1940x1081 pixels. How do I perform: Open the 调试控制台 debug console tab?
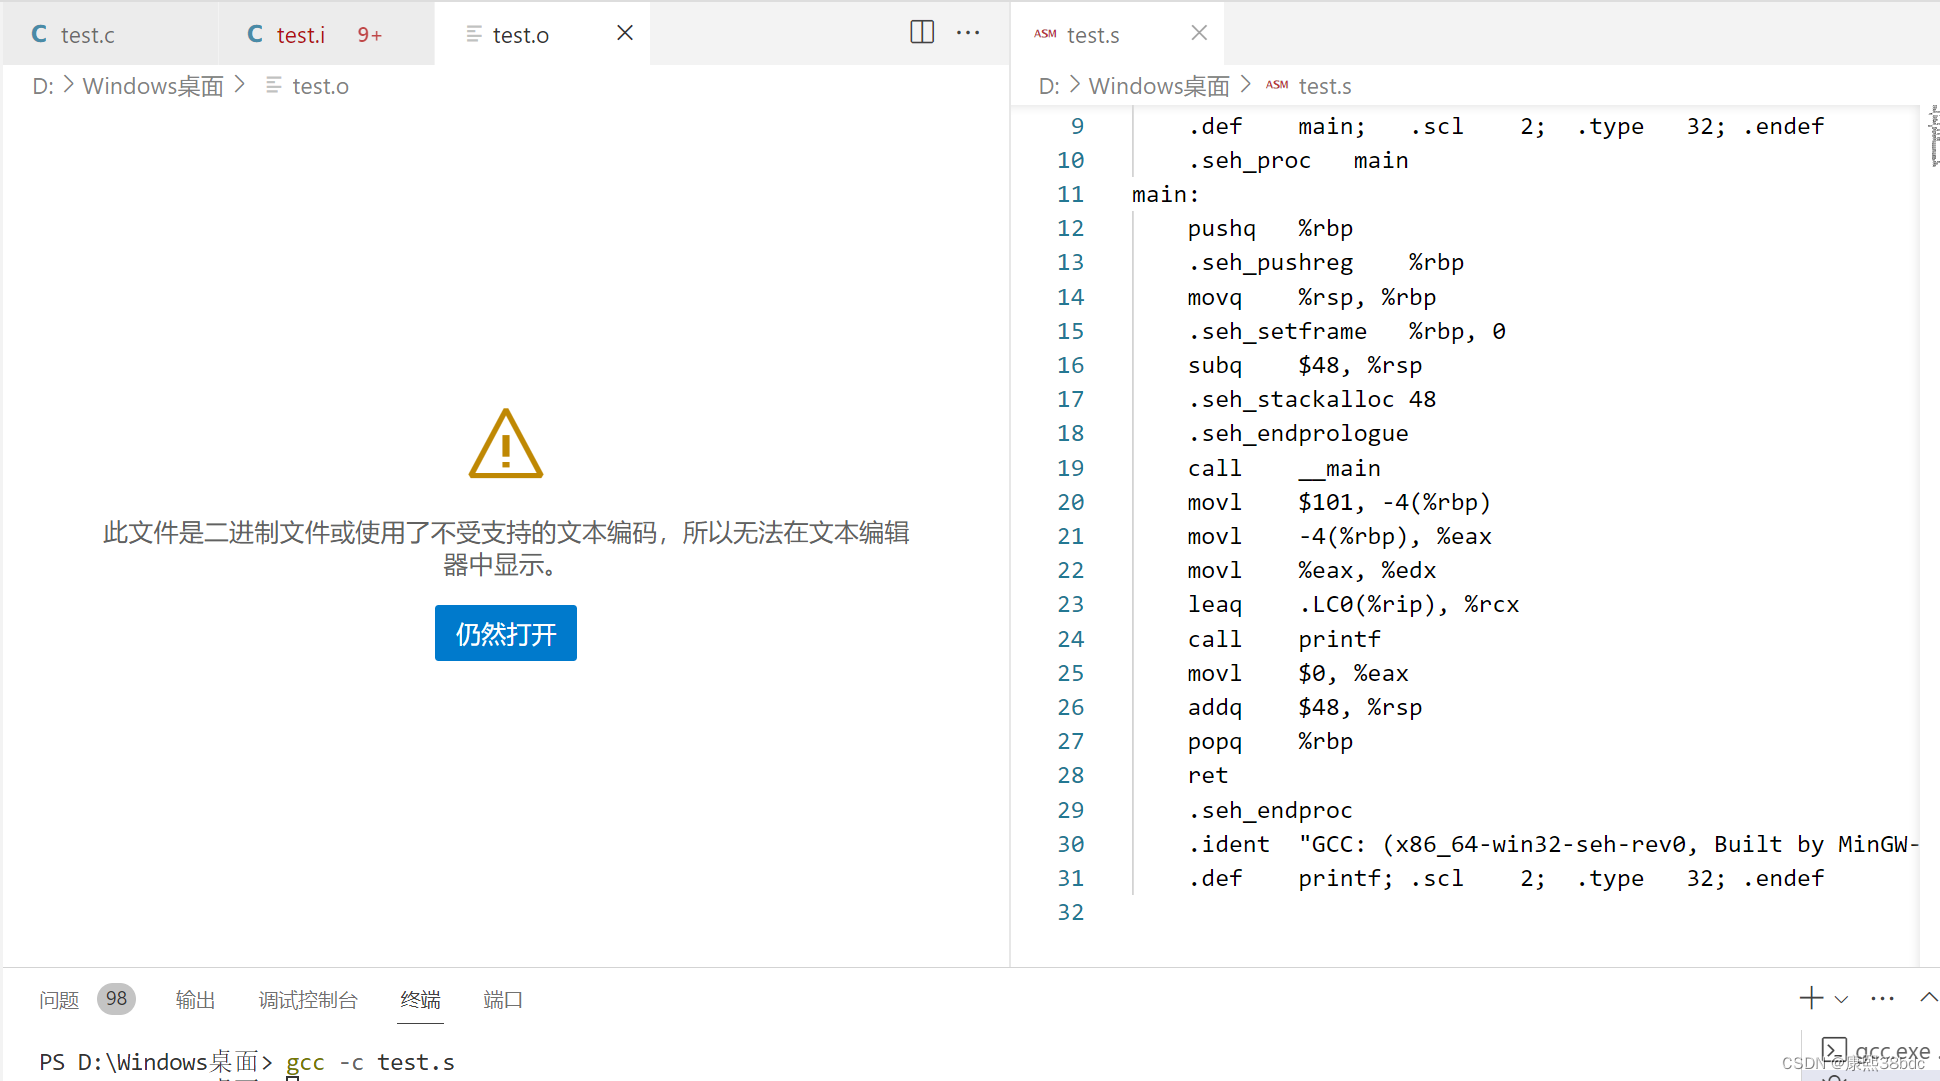click(x=308, y=1000)
